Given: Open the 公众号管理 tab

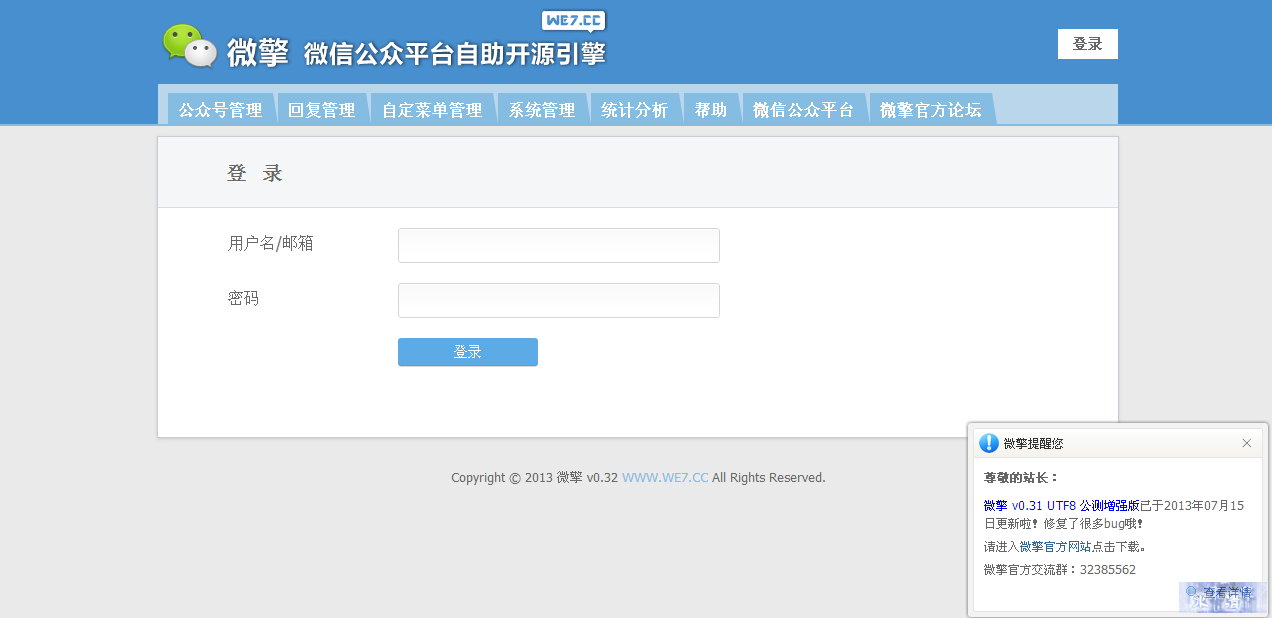Looking at the screenshot, I should (x=220, y=110).
